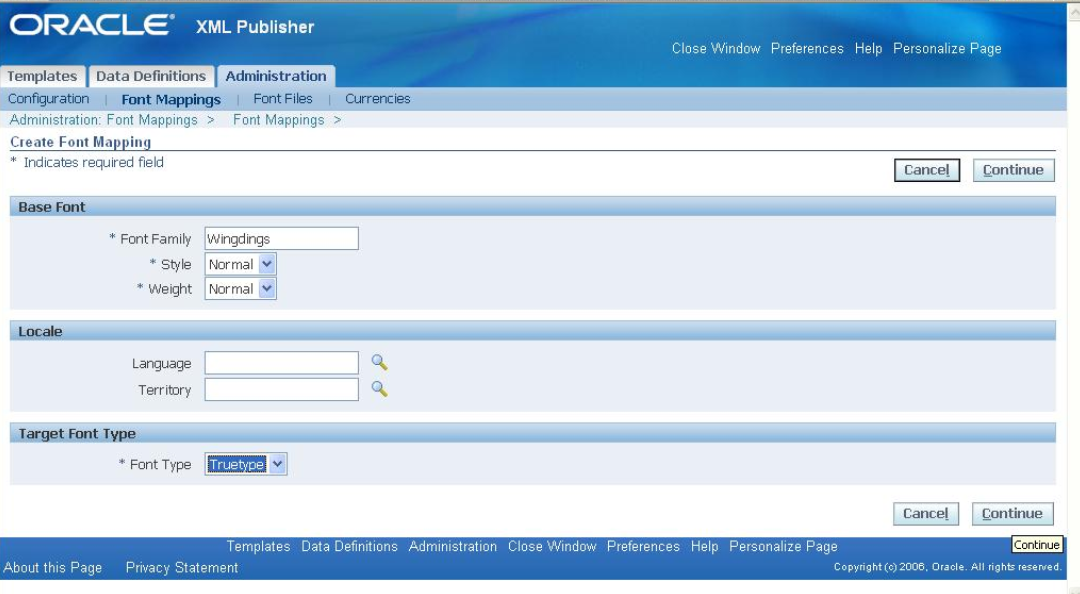Click the bottom Continue button

(x=1012, y=513)
